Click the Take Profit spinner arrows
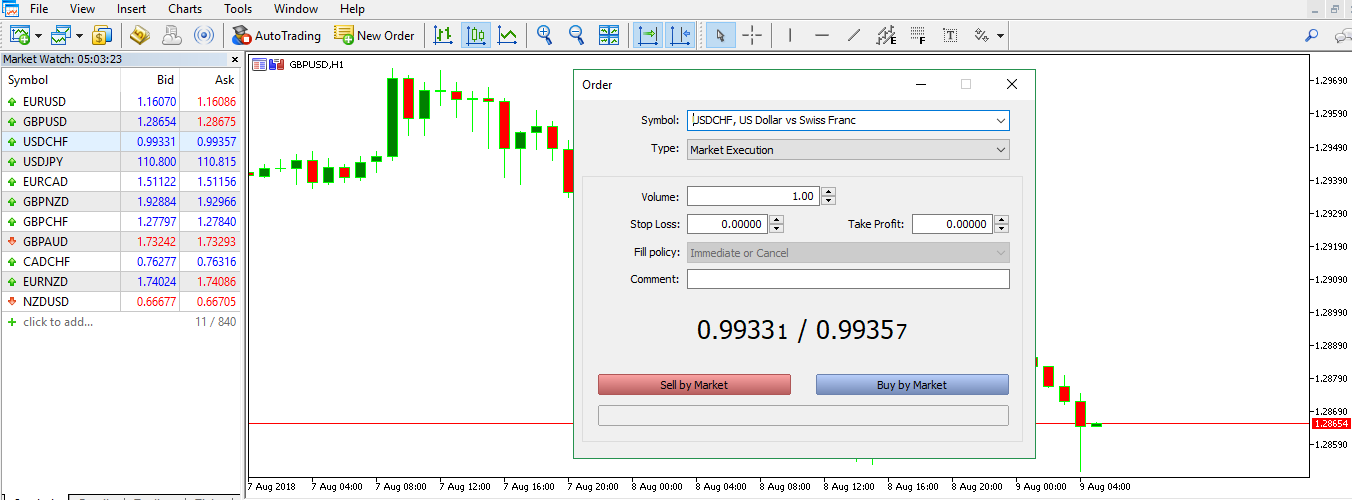 coord(1002,224)
